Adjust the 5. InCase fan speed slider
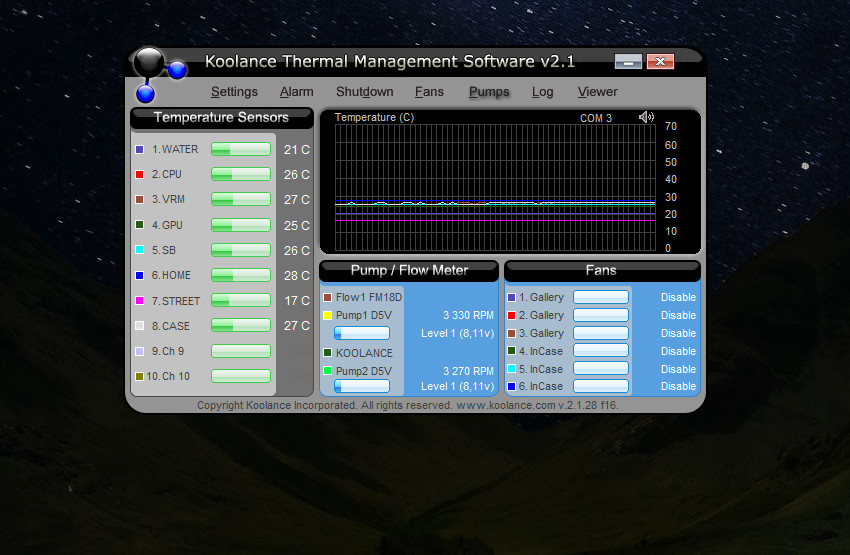This screenshot has width=850, height=555. [x=601, y=368]
